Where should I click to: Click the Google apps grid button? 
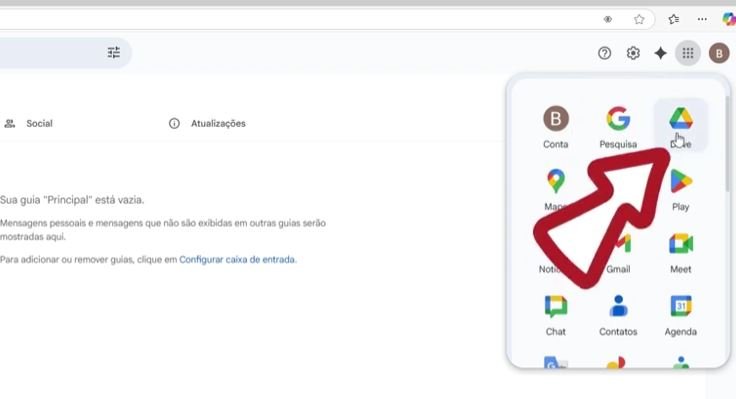click(x=688, y=53)
